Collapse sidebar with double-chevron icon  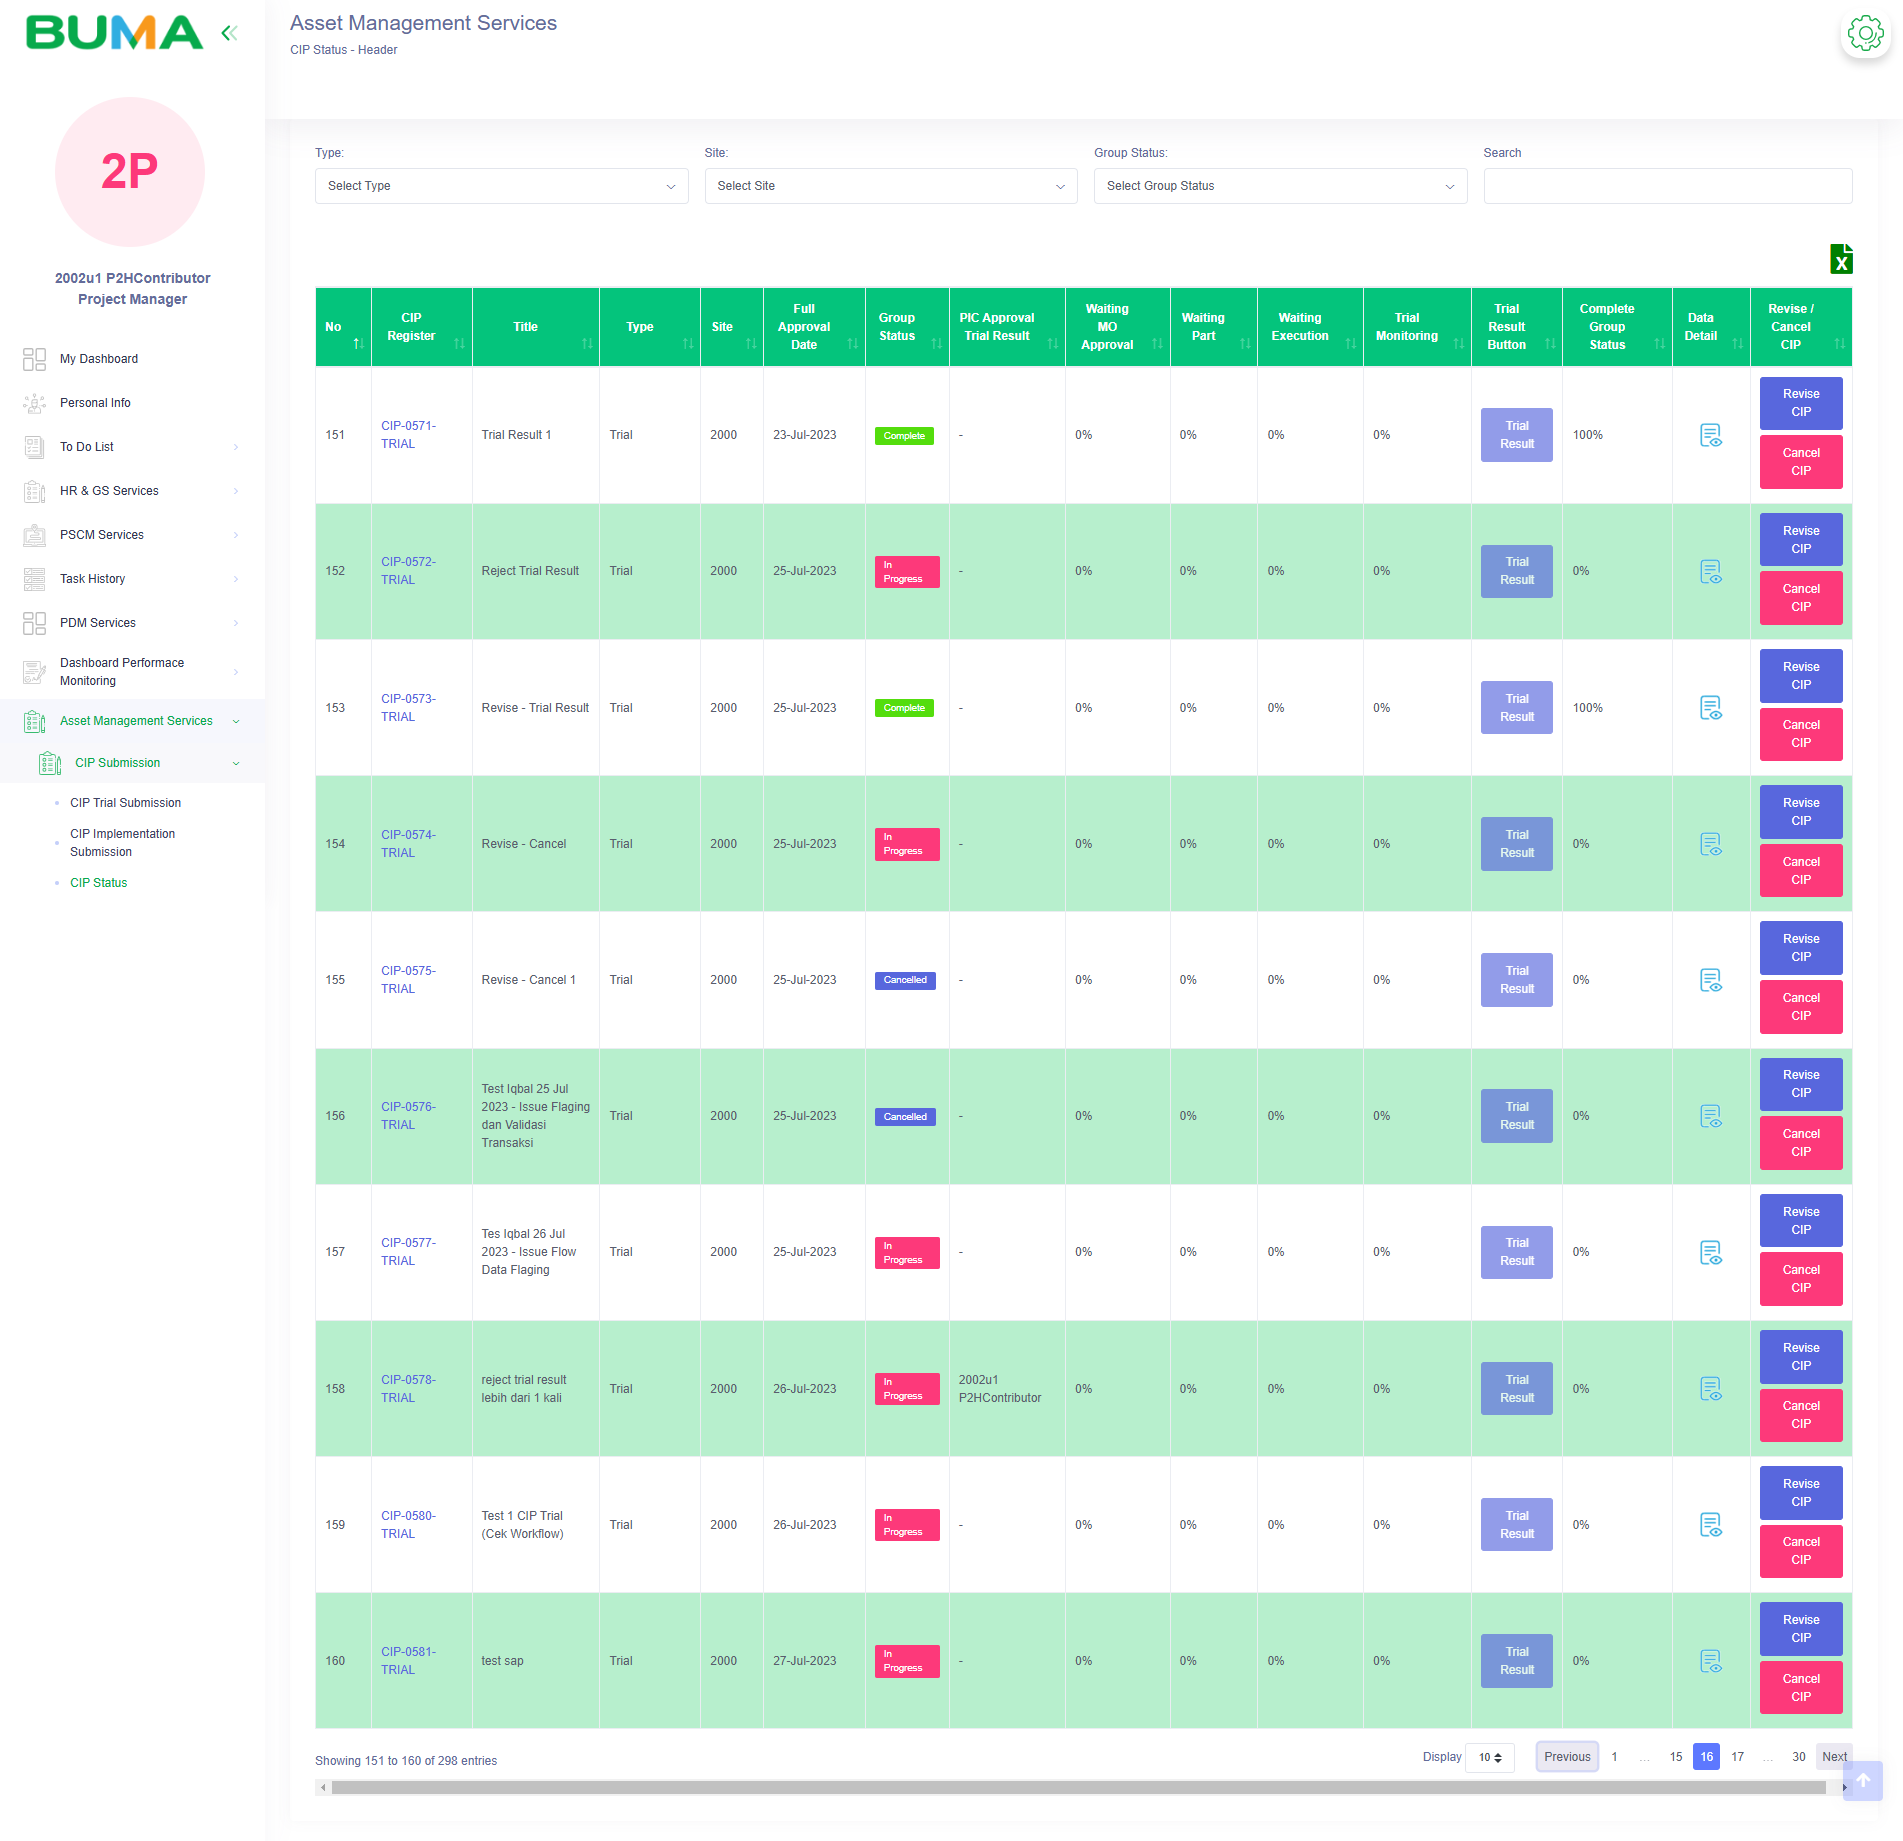click(x=229, y=33)
